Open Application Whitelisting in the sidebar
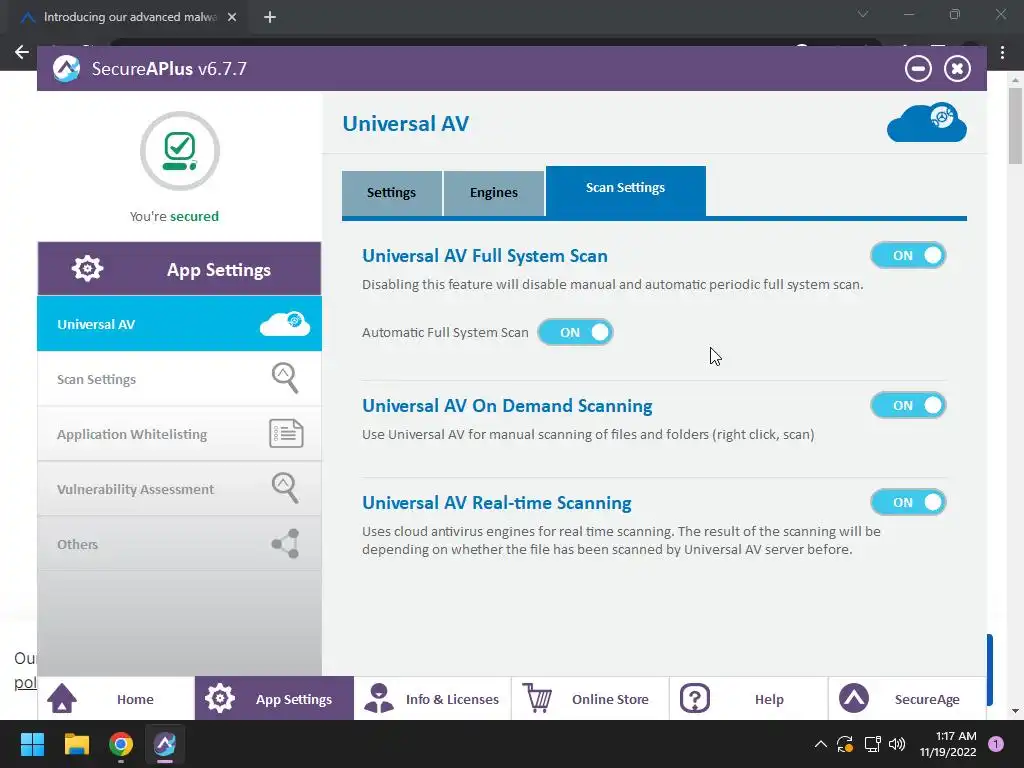The image size is (1024, 768). pyautogui.click(x=180, y=434)
